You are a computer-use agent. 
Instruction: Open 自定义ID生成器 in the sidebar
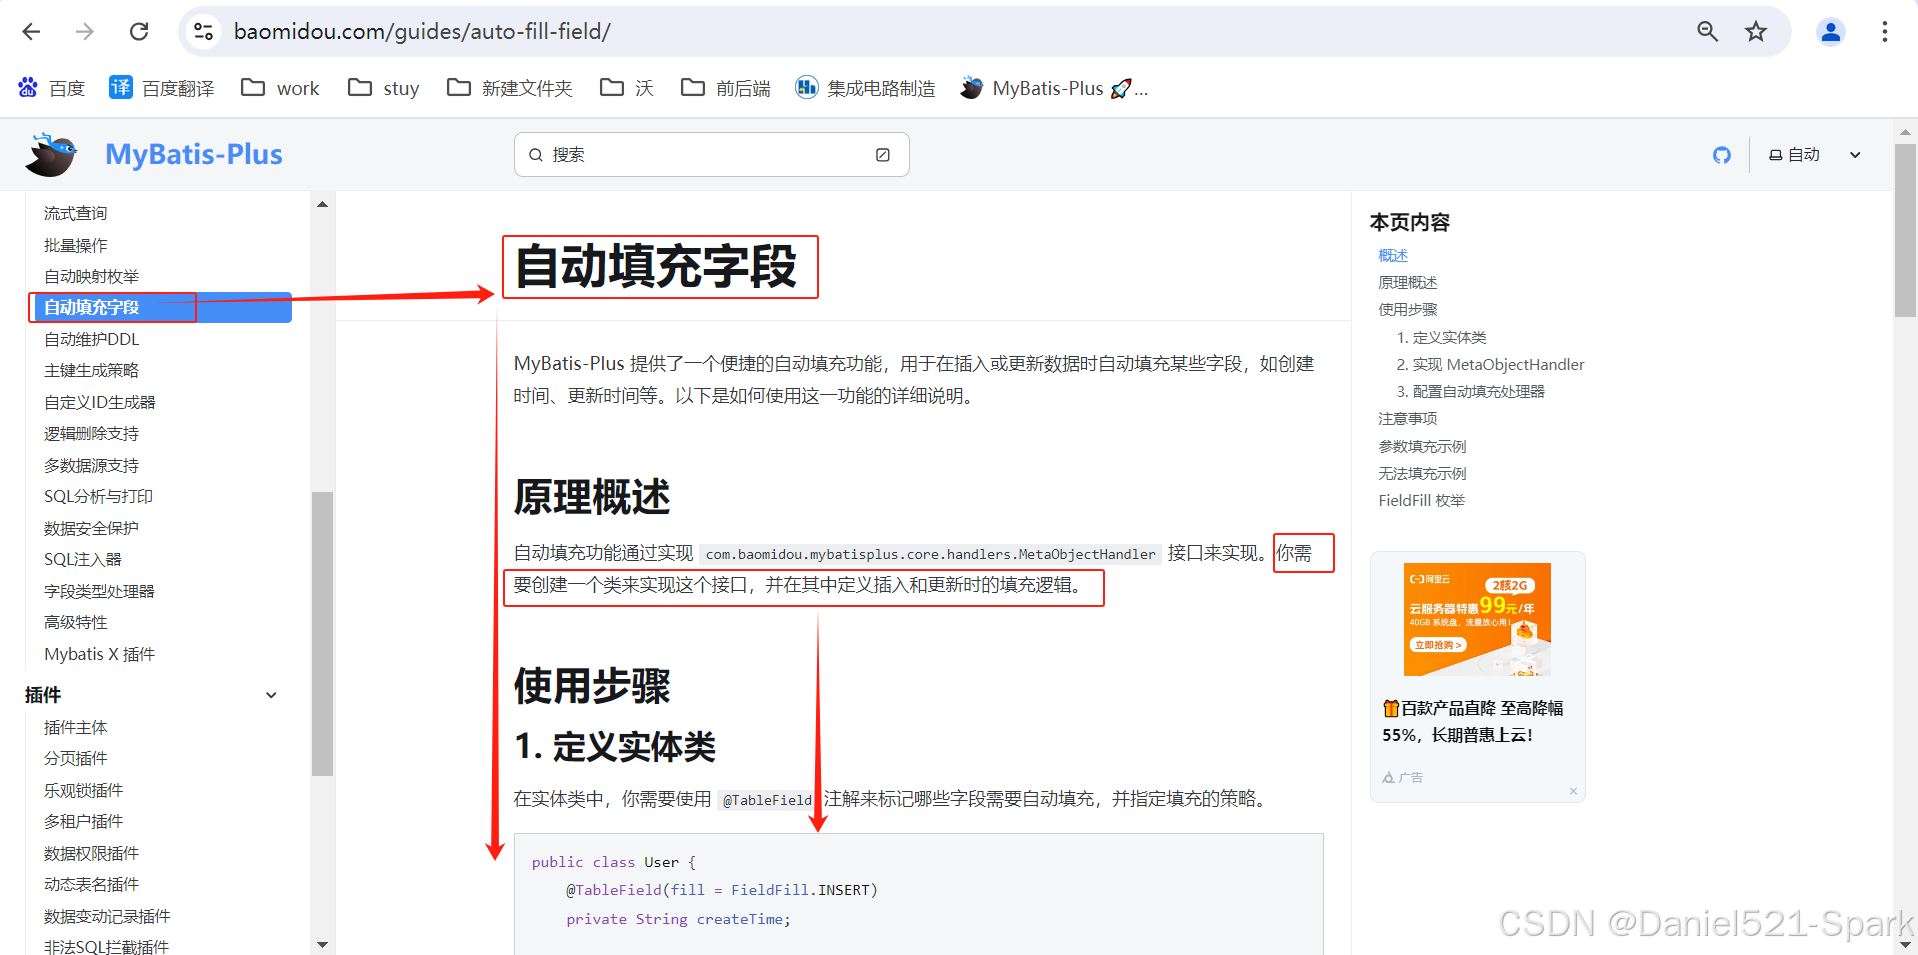coord(100,402)
